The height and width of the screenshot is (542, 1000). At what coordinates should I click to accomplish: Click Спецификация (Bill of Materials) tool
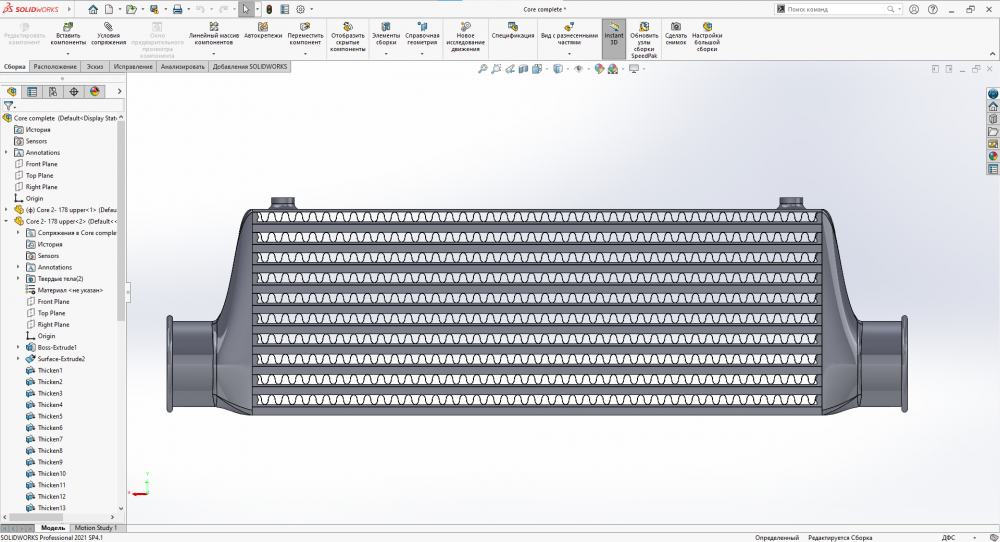[x=513, y=32]
